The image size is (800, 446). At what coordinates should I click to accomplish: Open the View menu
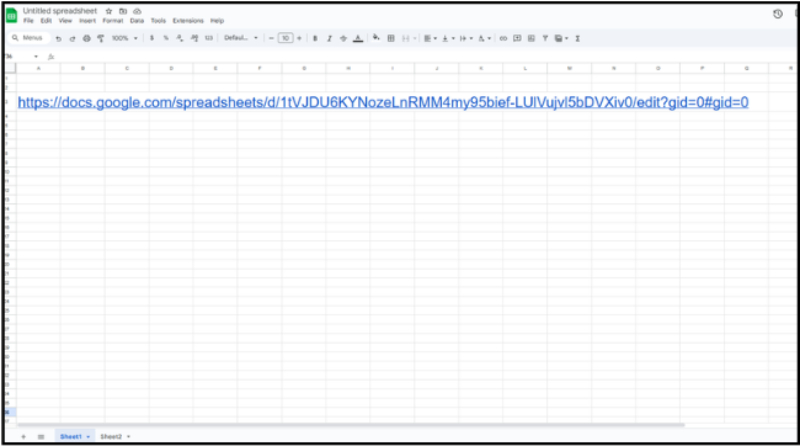(65, 21)
